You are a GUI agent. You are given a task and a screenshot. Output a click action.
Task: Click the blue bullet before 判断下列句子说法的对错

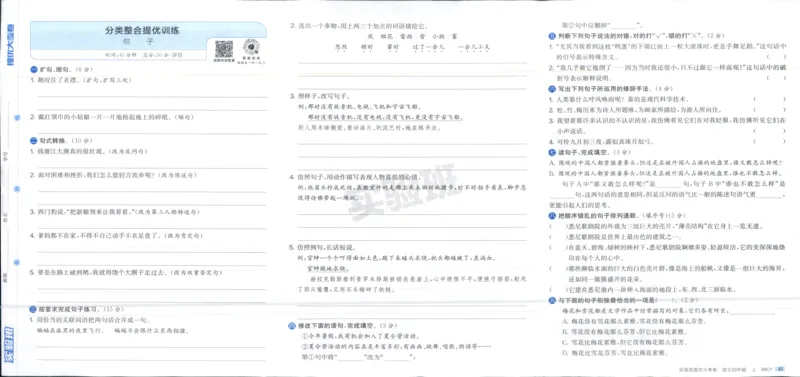tap(552, 36)
